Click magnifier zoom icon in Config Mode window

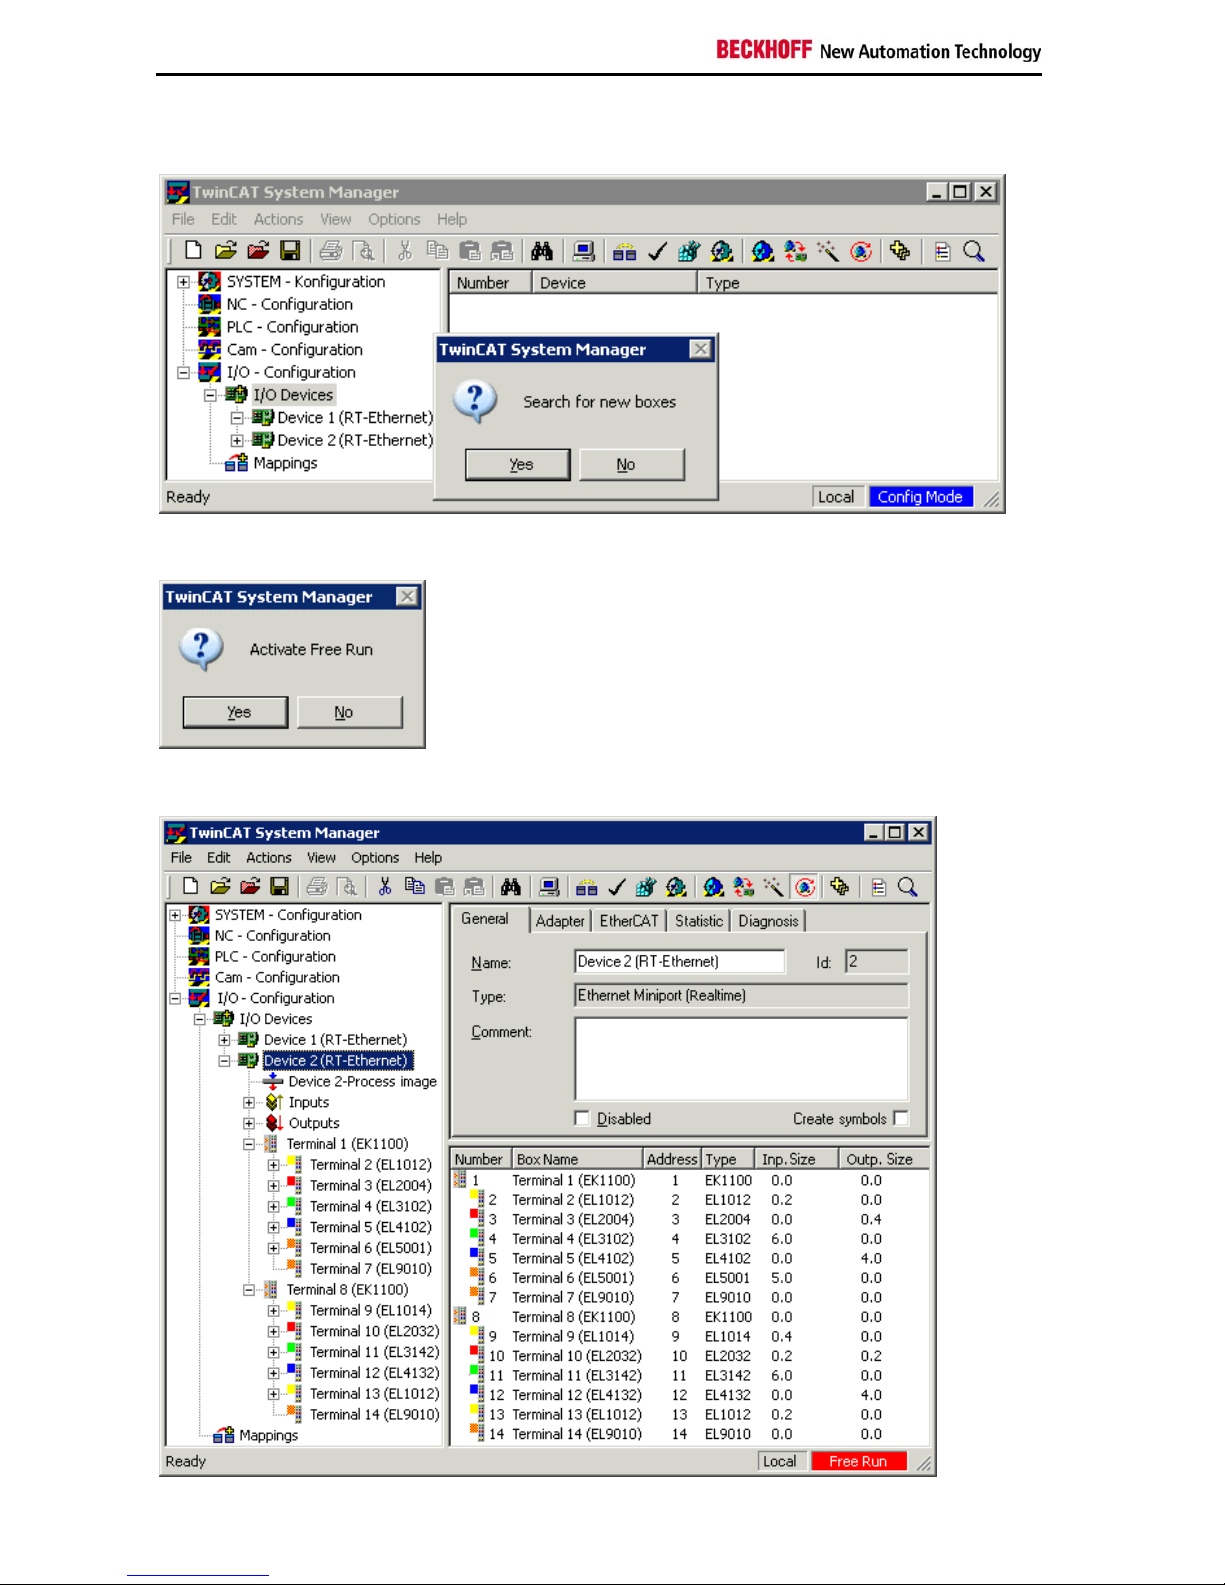974,251
